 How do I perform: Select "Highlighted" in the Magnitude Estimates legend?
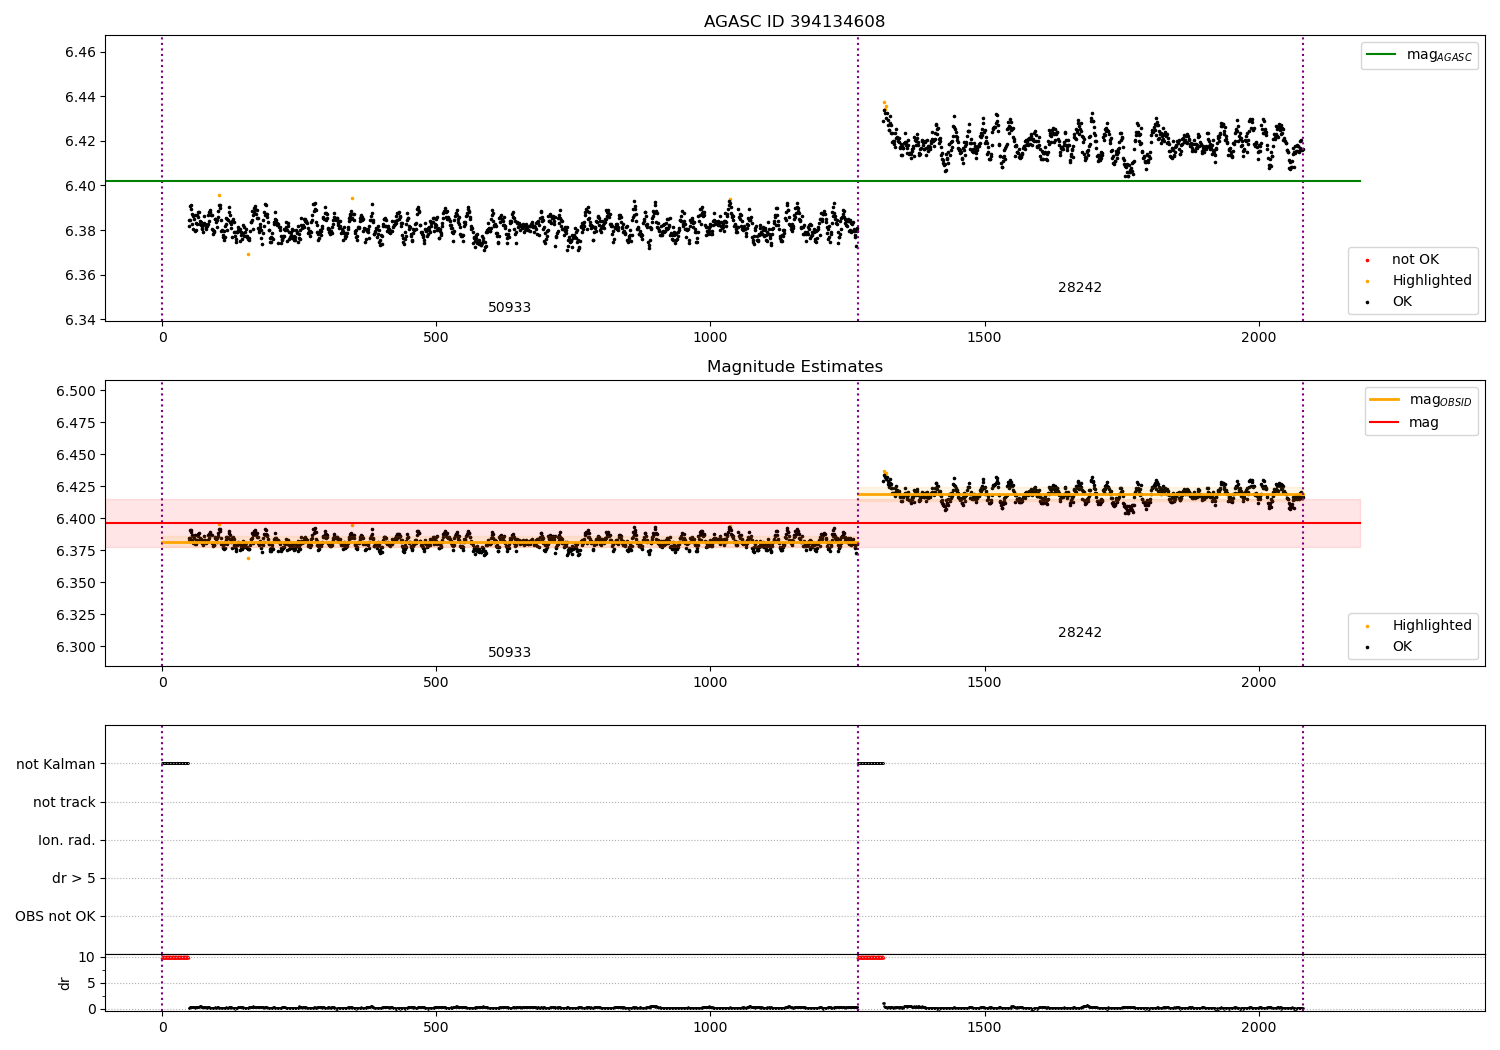point(1431,626)
